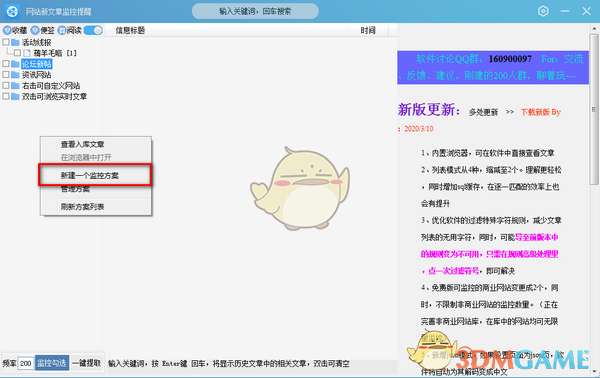Click the app logo in title bar
This screenshot has height=378, width=600.
(x=12, y=11)
